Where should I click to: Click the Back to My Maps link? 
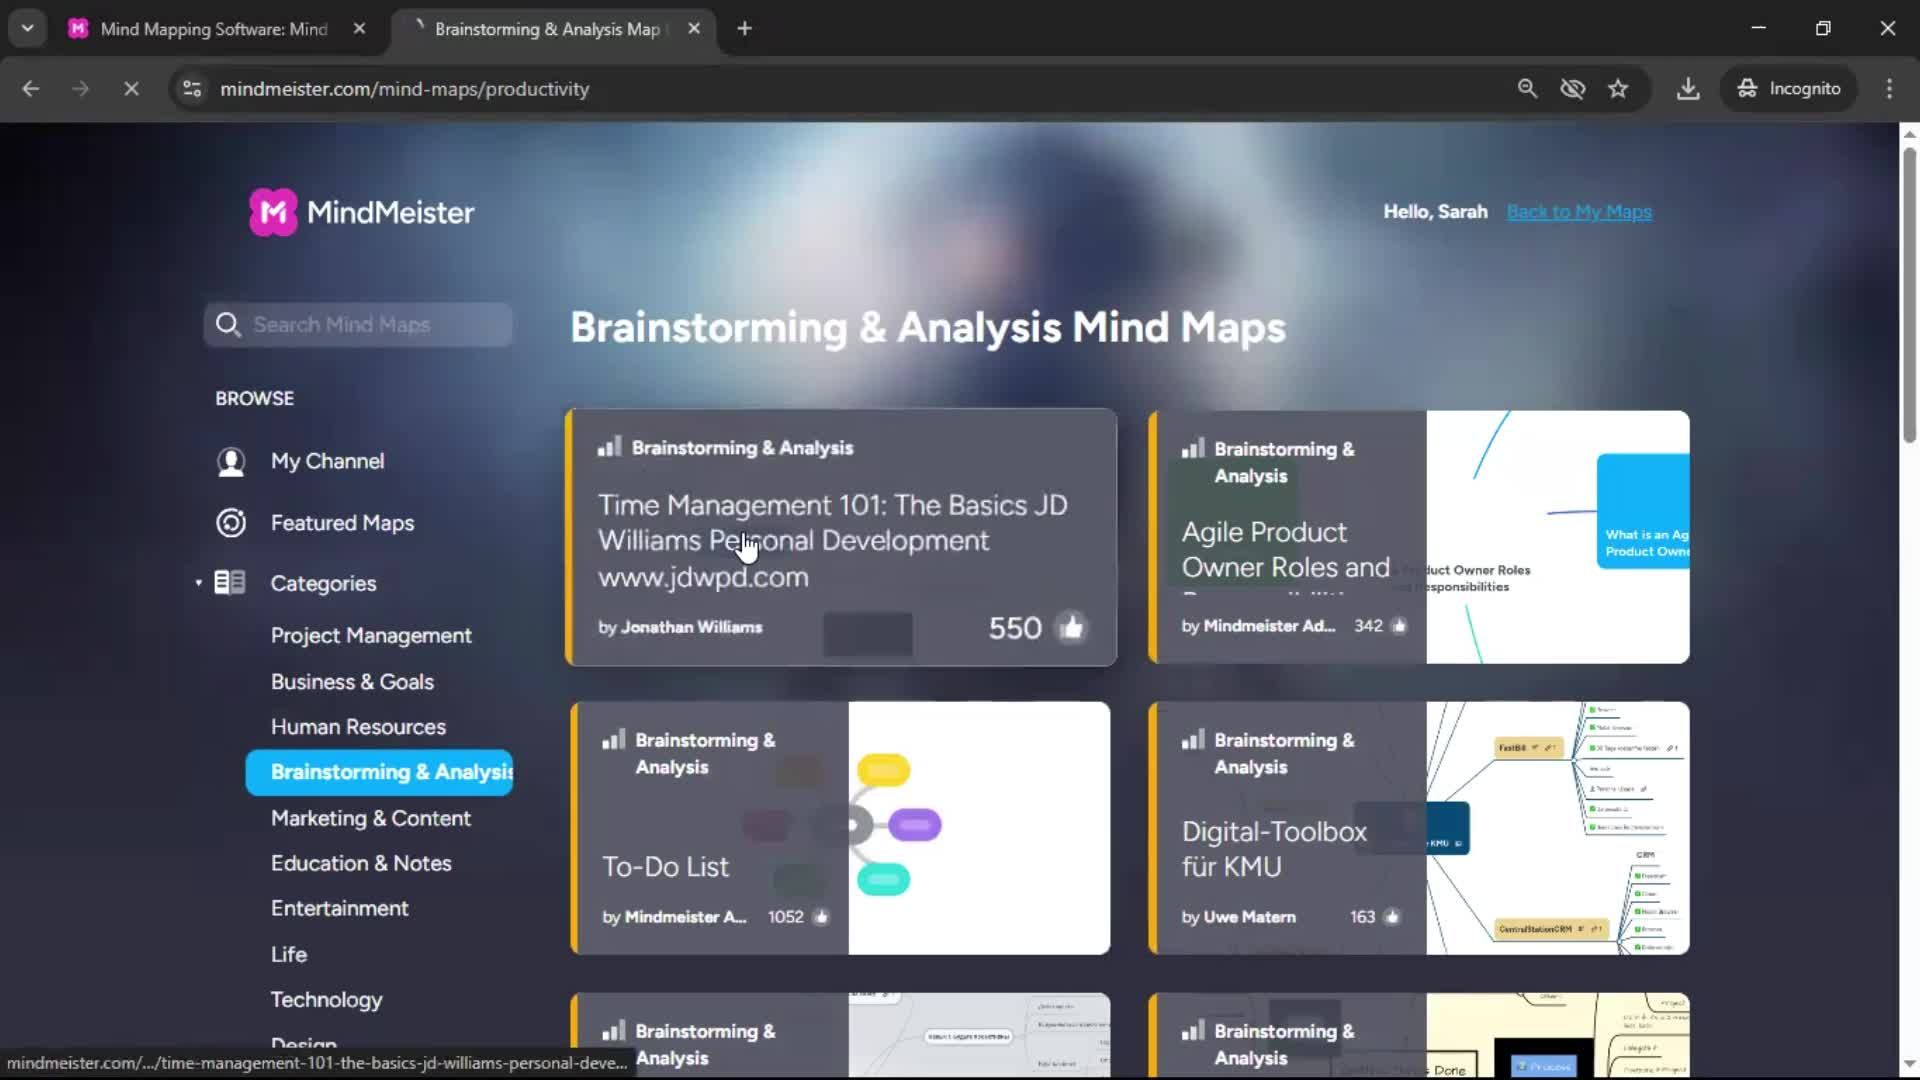tap(1579, 212)
